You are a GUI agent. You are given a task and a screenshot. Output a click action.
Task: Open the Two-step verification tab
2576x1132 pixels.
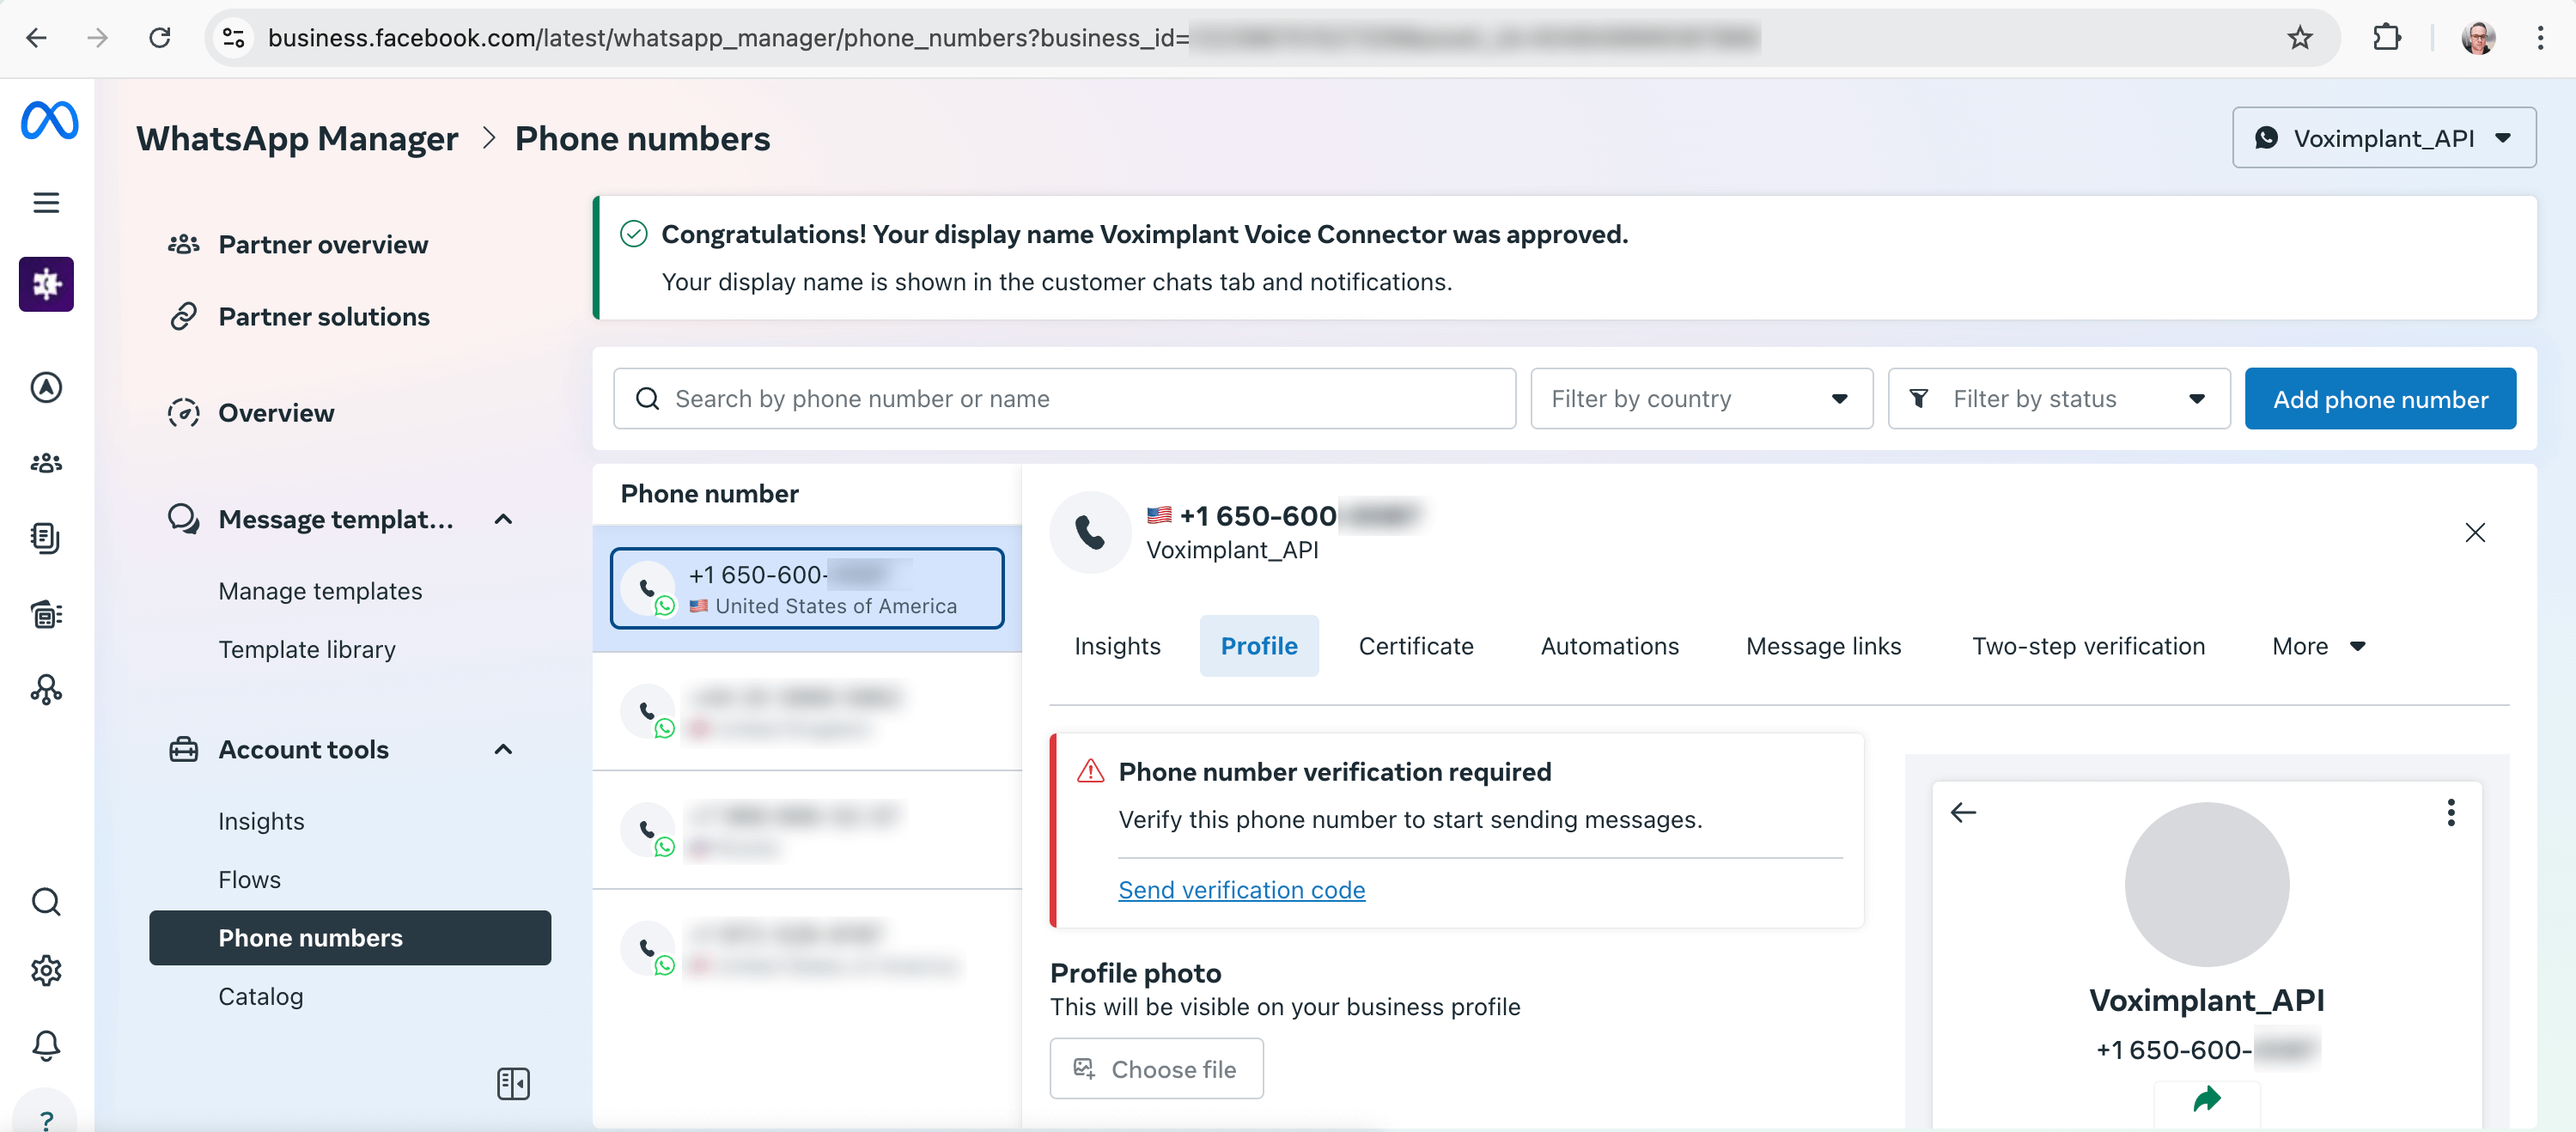[2087, 645]
